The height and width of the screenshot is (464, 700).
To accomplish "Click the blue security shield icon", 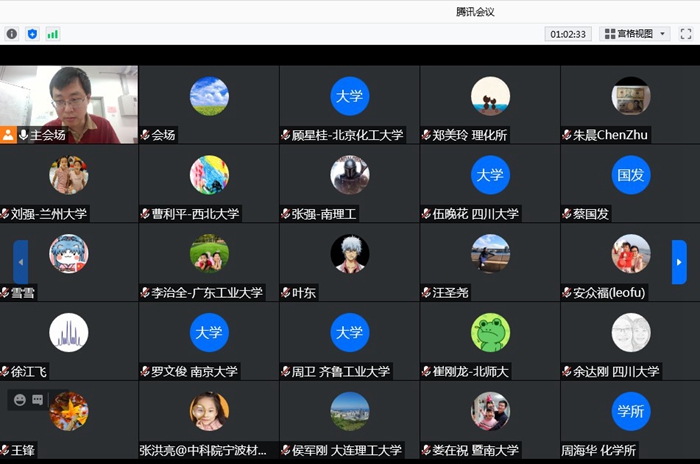I will (x=32, y=34).
